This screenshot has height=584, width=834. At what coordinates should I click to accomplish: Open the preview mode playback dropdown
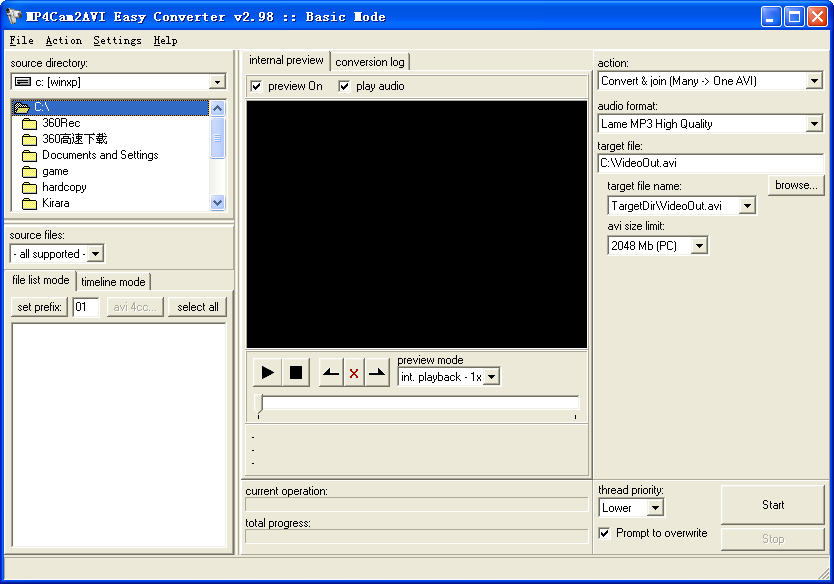[492, 377]
